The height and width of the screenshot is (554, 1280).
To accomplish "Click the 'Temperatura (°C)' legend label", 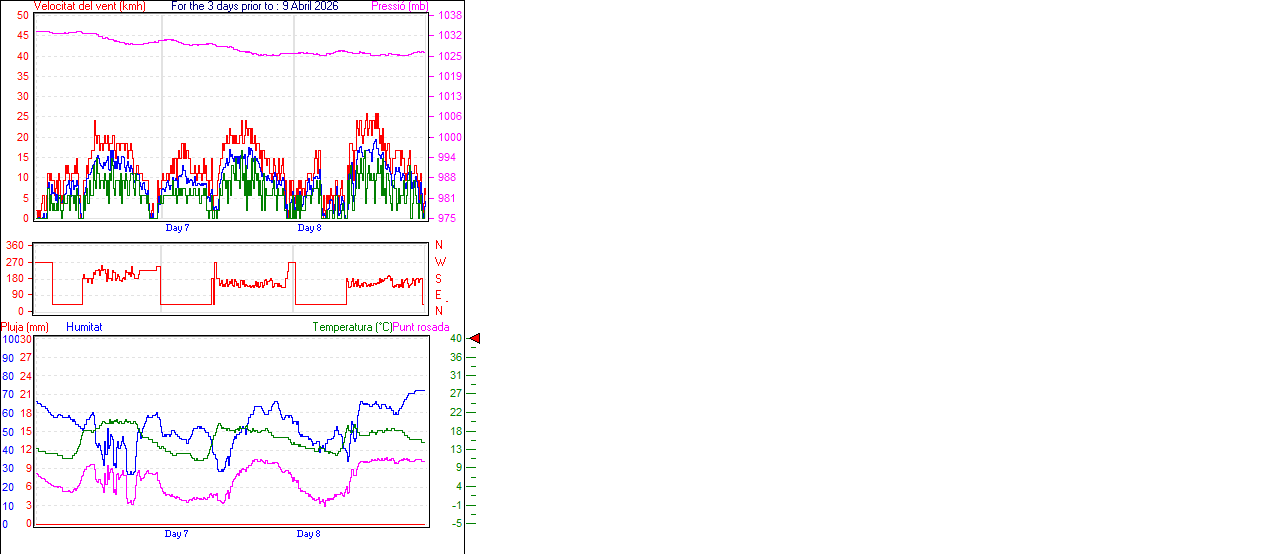I will [352, 327].
